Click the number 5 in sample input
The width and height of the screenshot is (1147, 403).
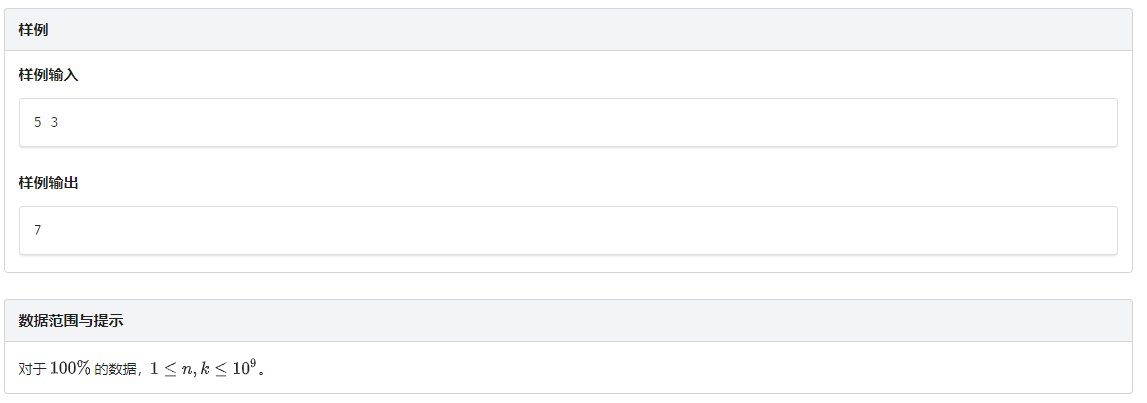pos(38,122)
